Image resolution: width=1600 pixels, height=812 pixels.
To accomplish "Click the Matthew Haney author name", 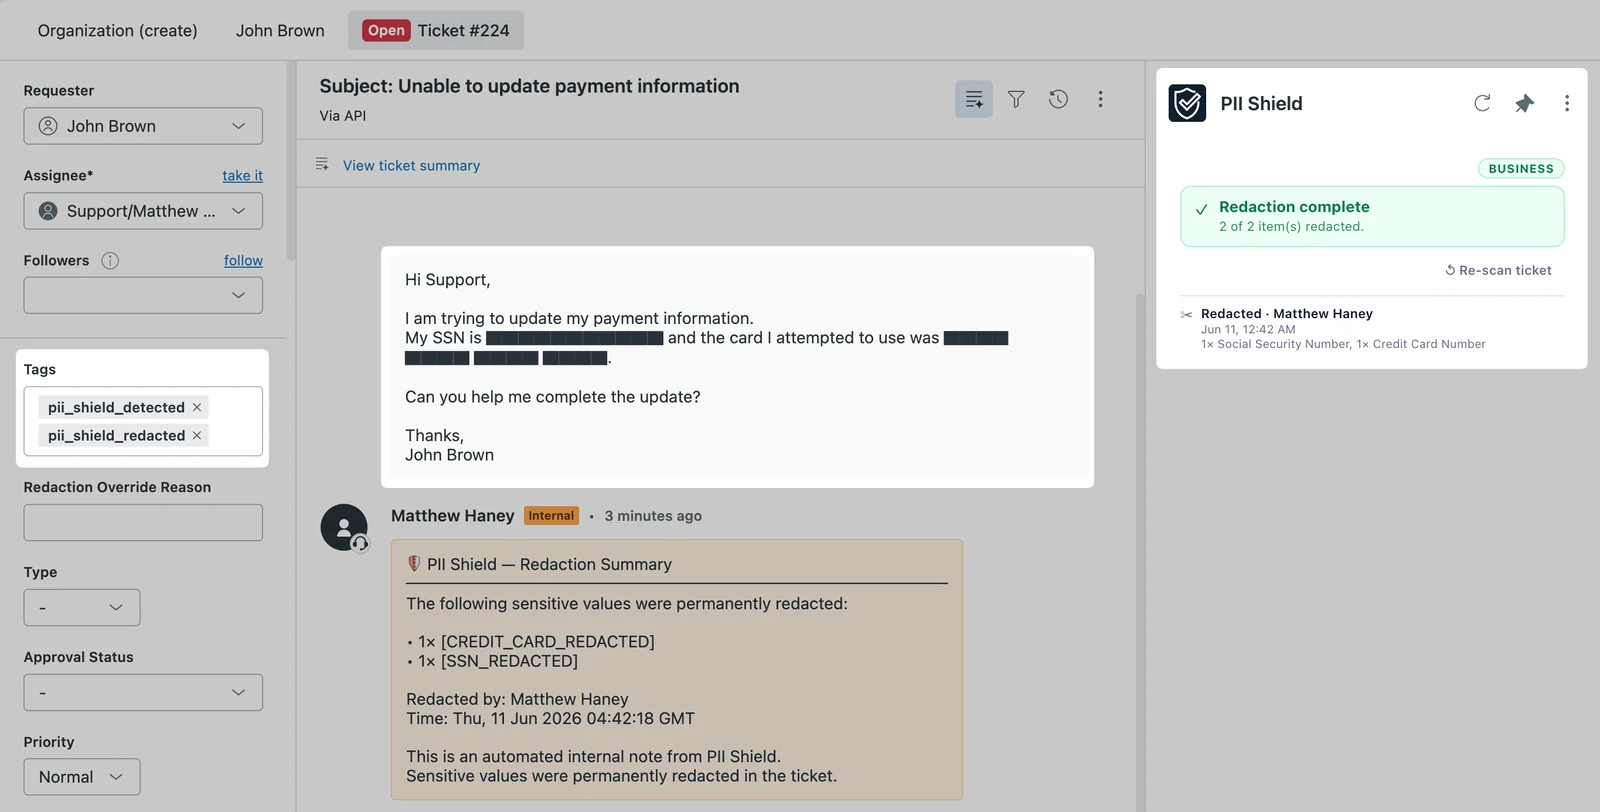I will pos(452,516).
